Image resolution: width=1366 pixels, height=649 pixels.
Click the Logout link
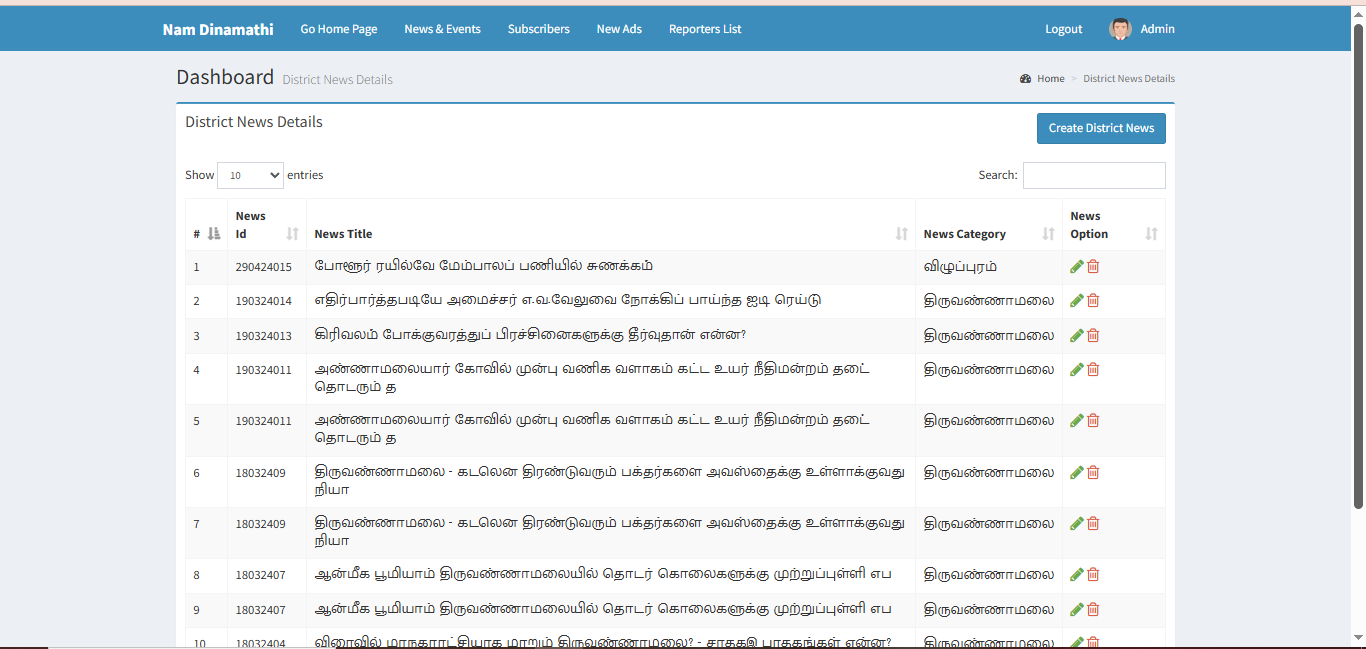tap(1063, 29)
